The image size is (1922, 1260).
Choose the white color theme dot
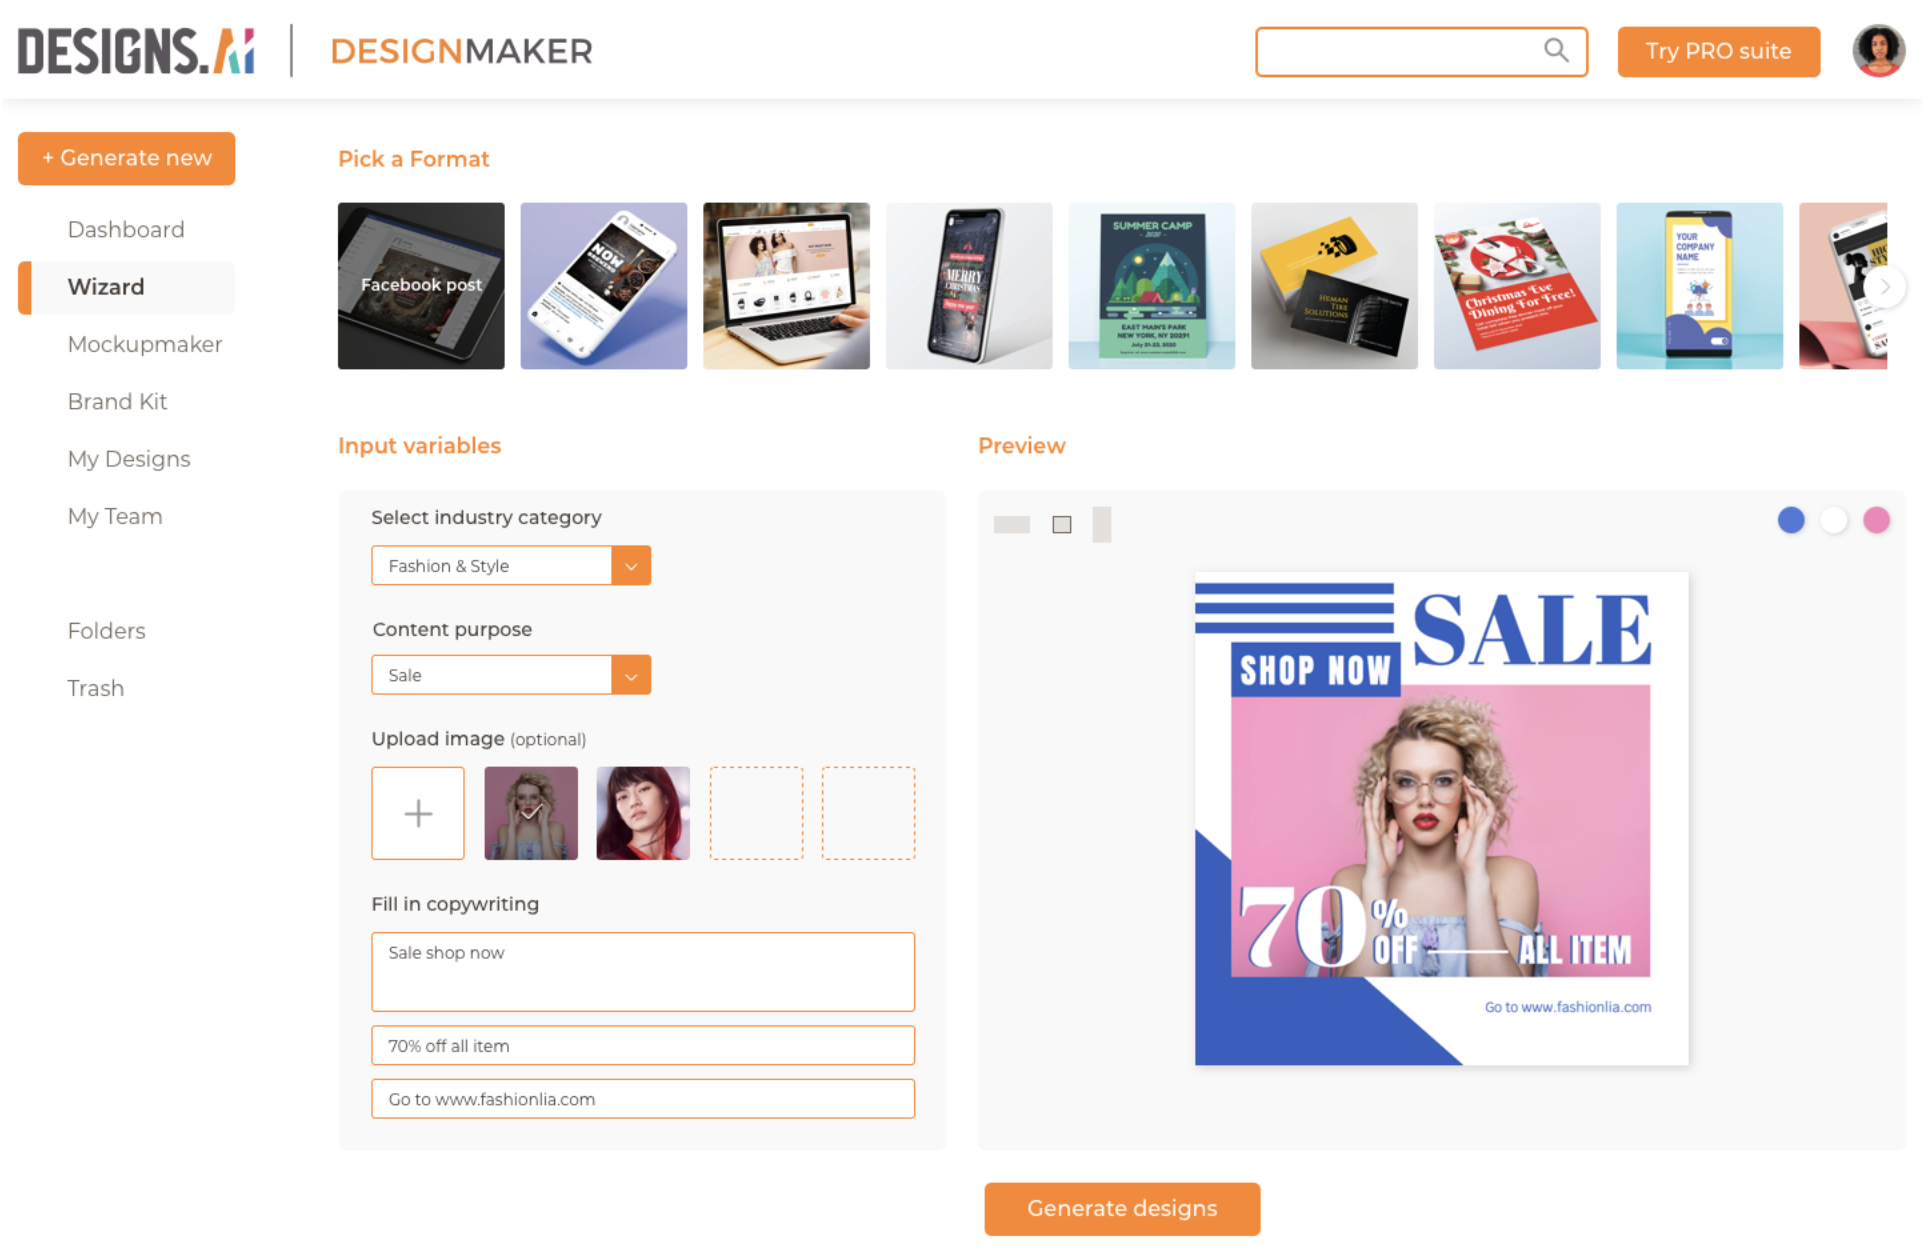1834,520
